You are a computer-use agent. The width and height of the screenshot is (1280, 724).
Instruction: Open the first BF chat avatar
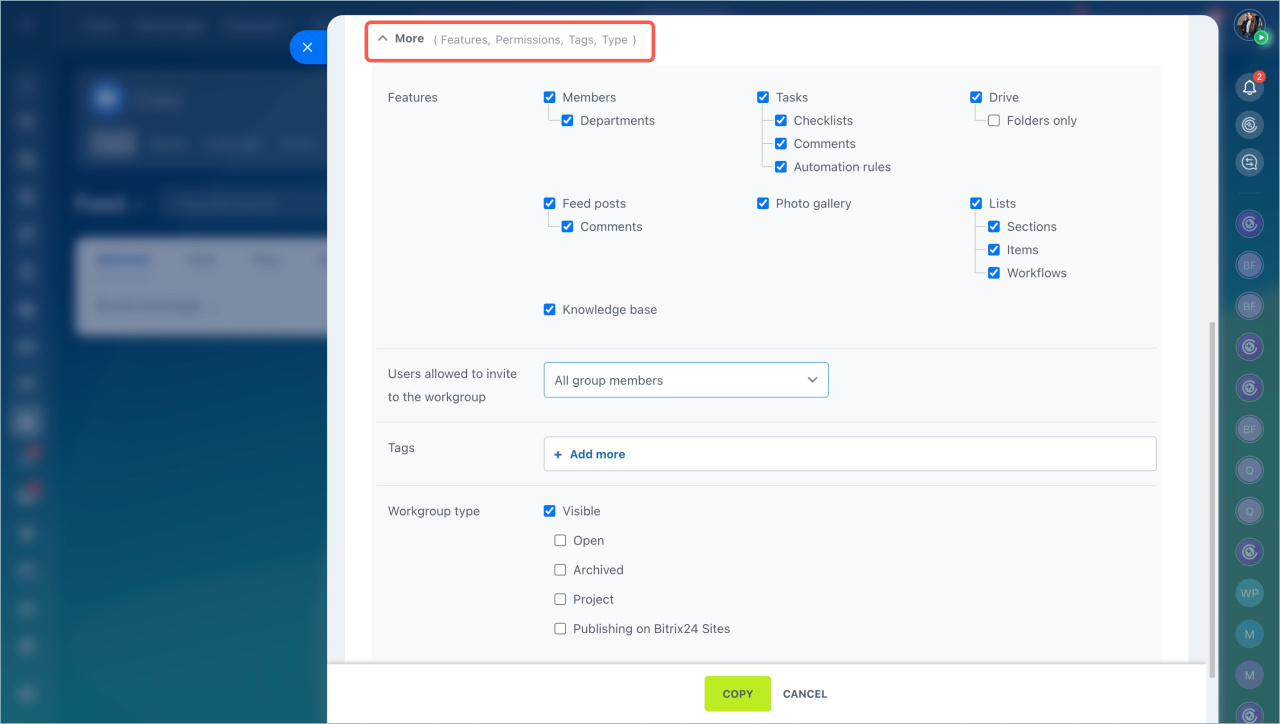click(x=1249, y=265)
